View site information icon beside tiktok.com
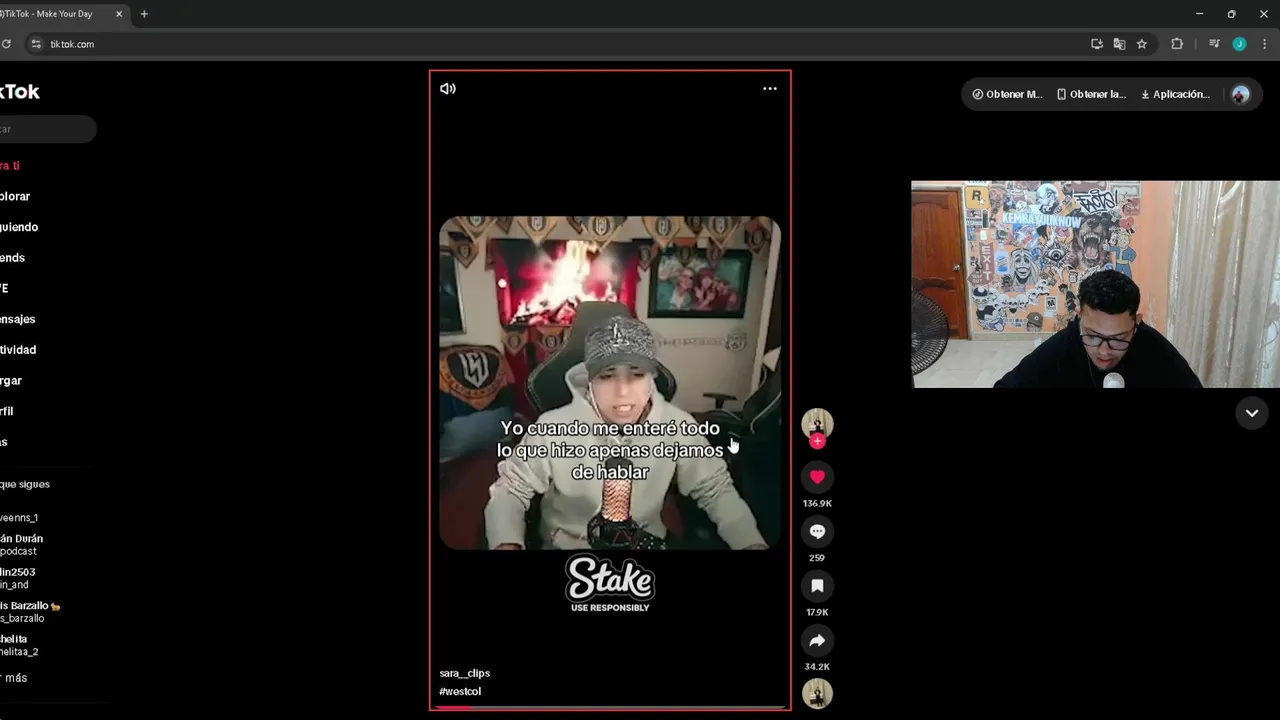Screen dimensions: 1280x720 coord(36,44)
